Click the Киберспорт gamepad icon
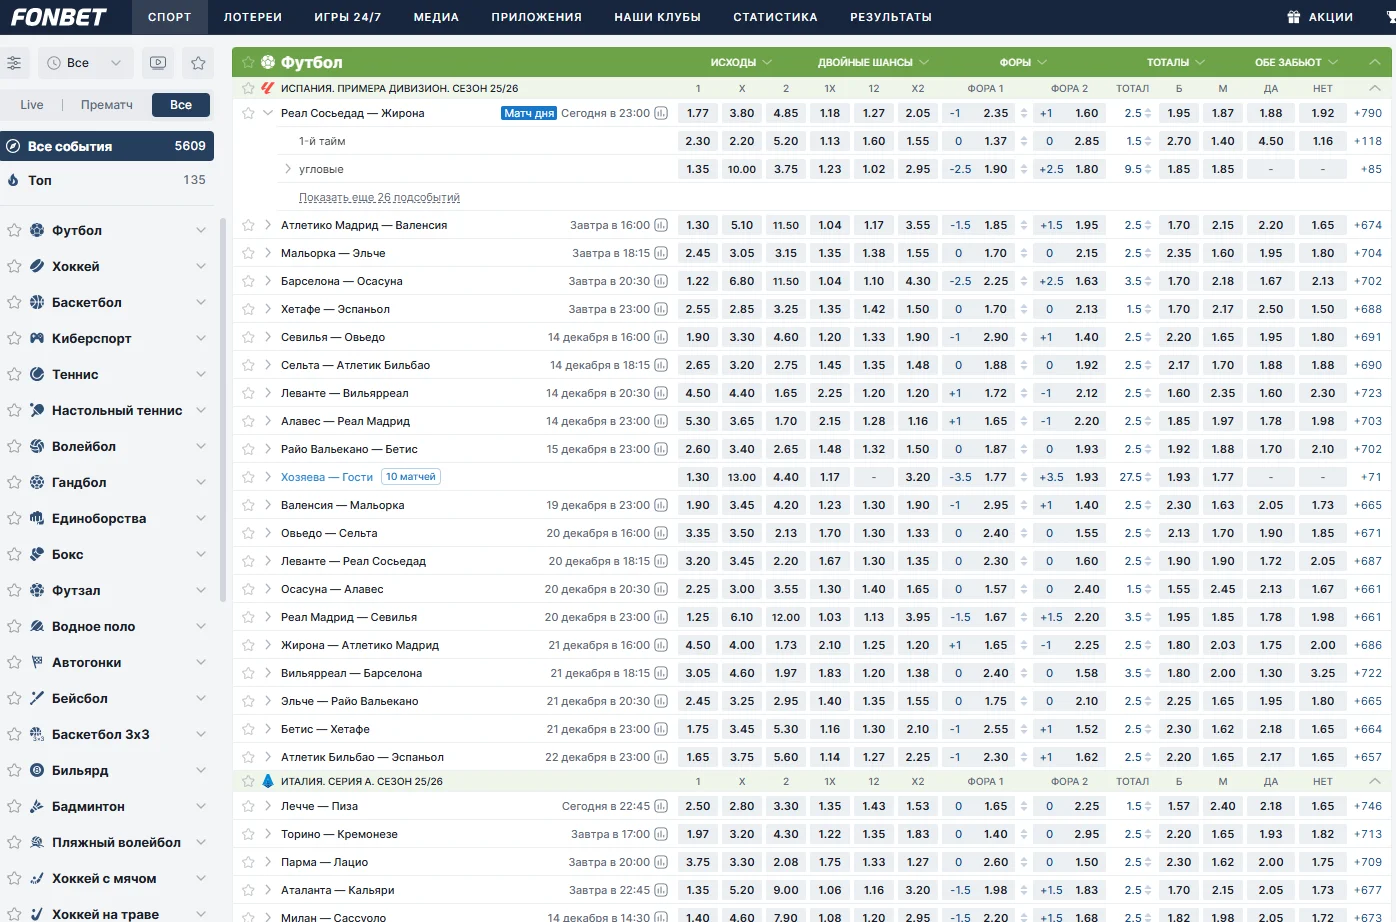Viewport: 1396px width, 922px height. [x=37, y=338]
